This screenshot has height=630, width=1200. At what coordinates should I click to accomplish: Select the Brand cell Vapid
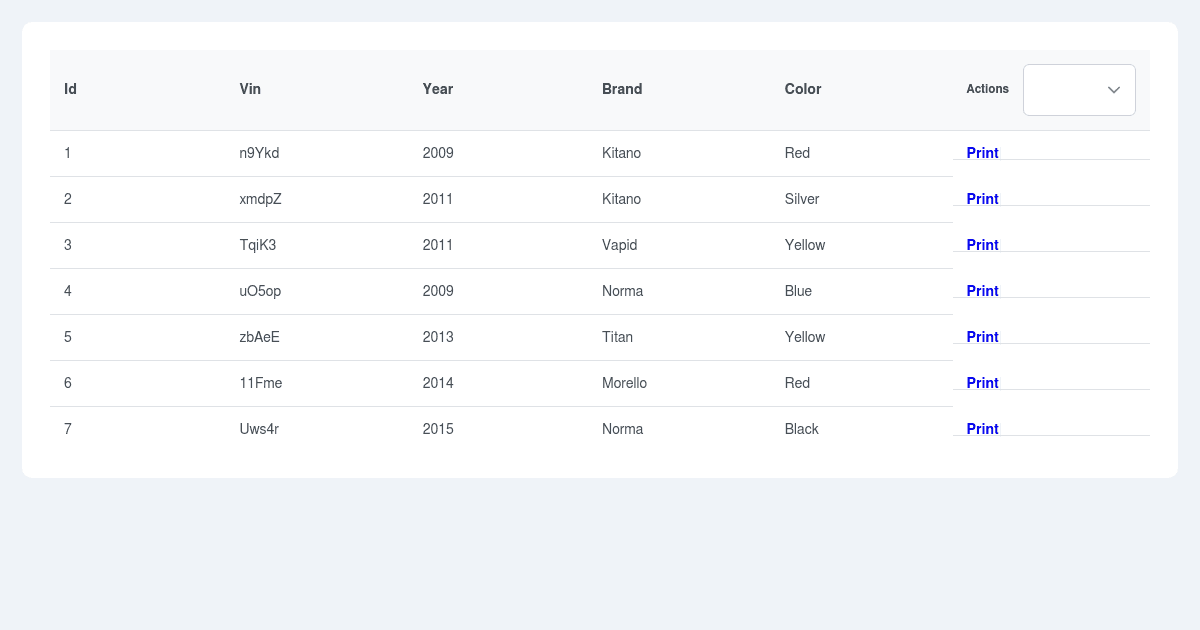(619, 245)
